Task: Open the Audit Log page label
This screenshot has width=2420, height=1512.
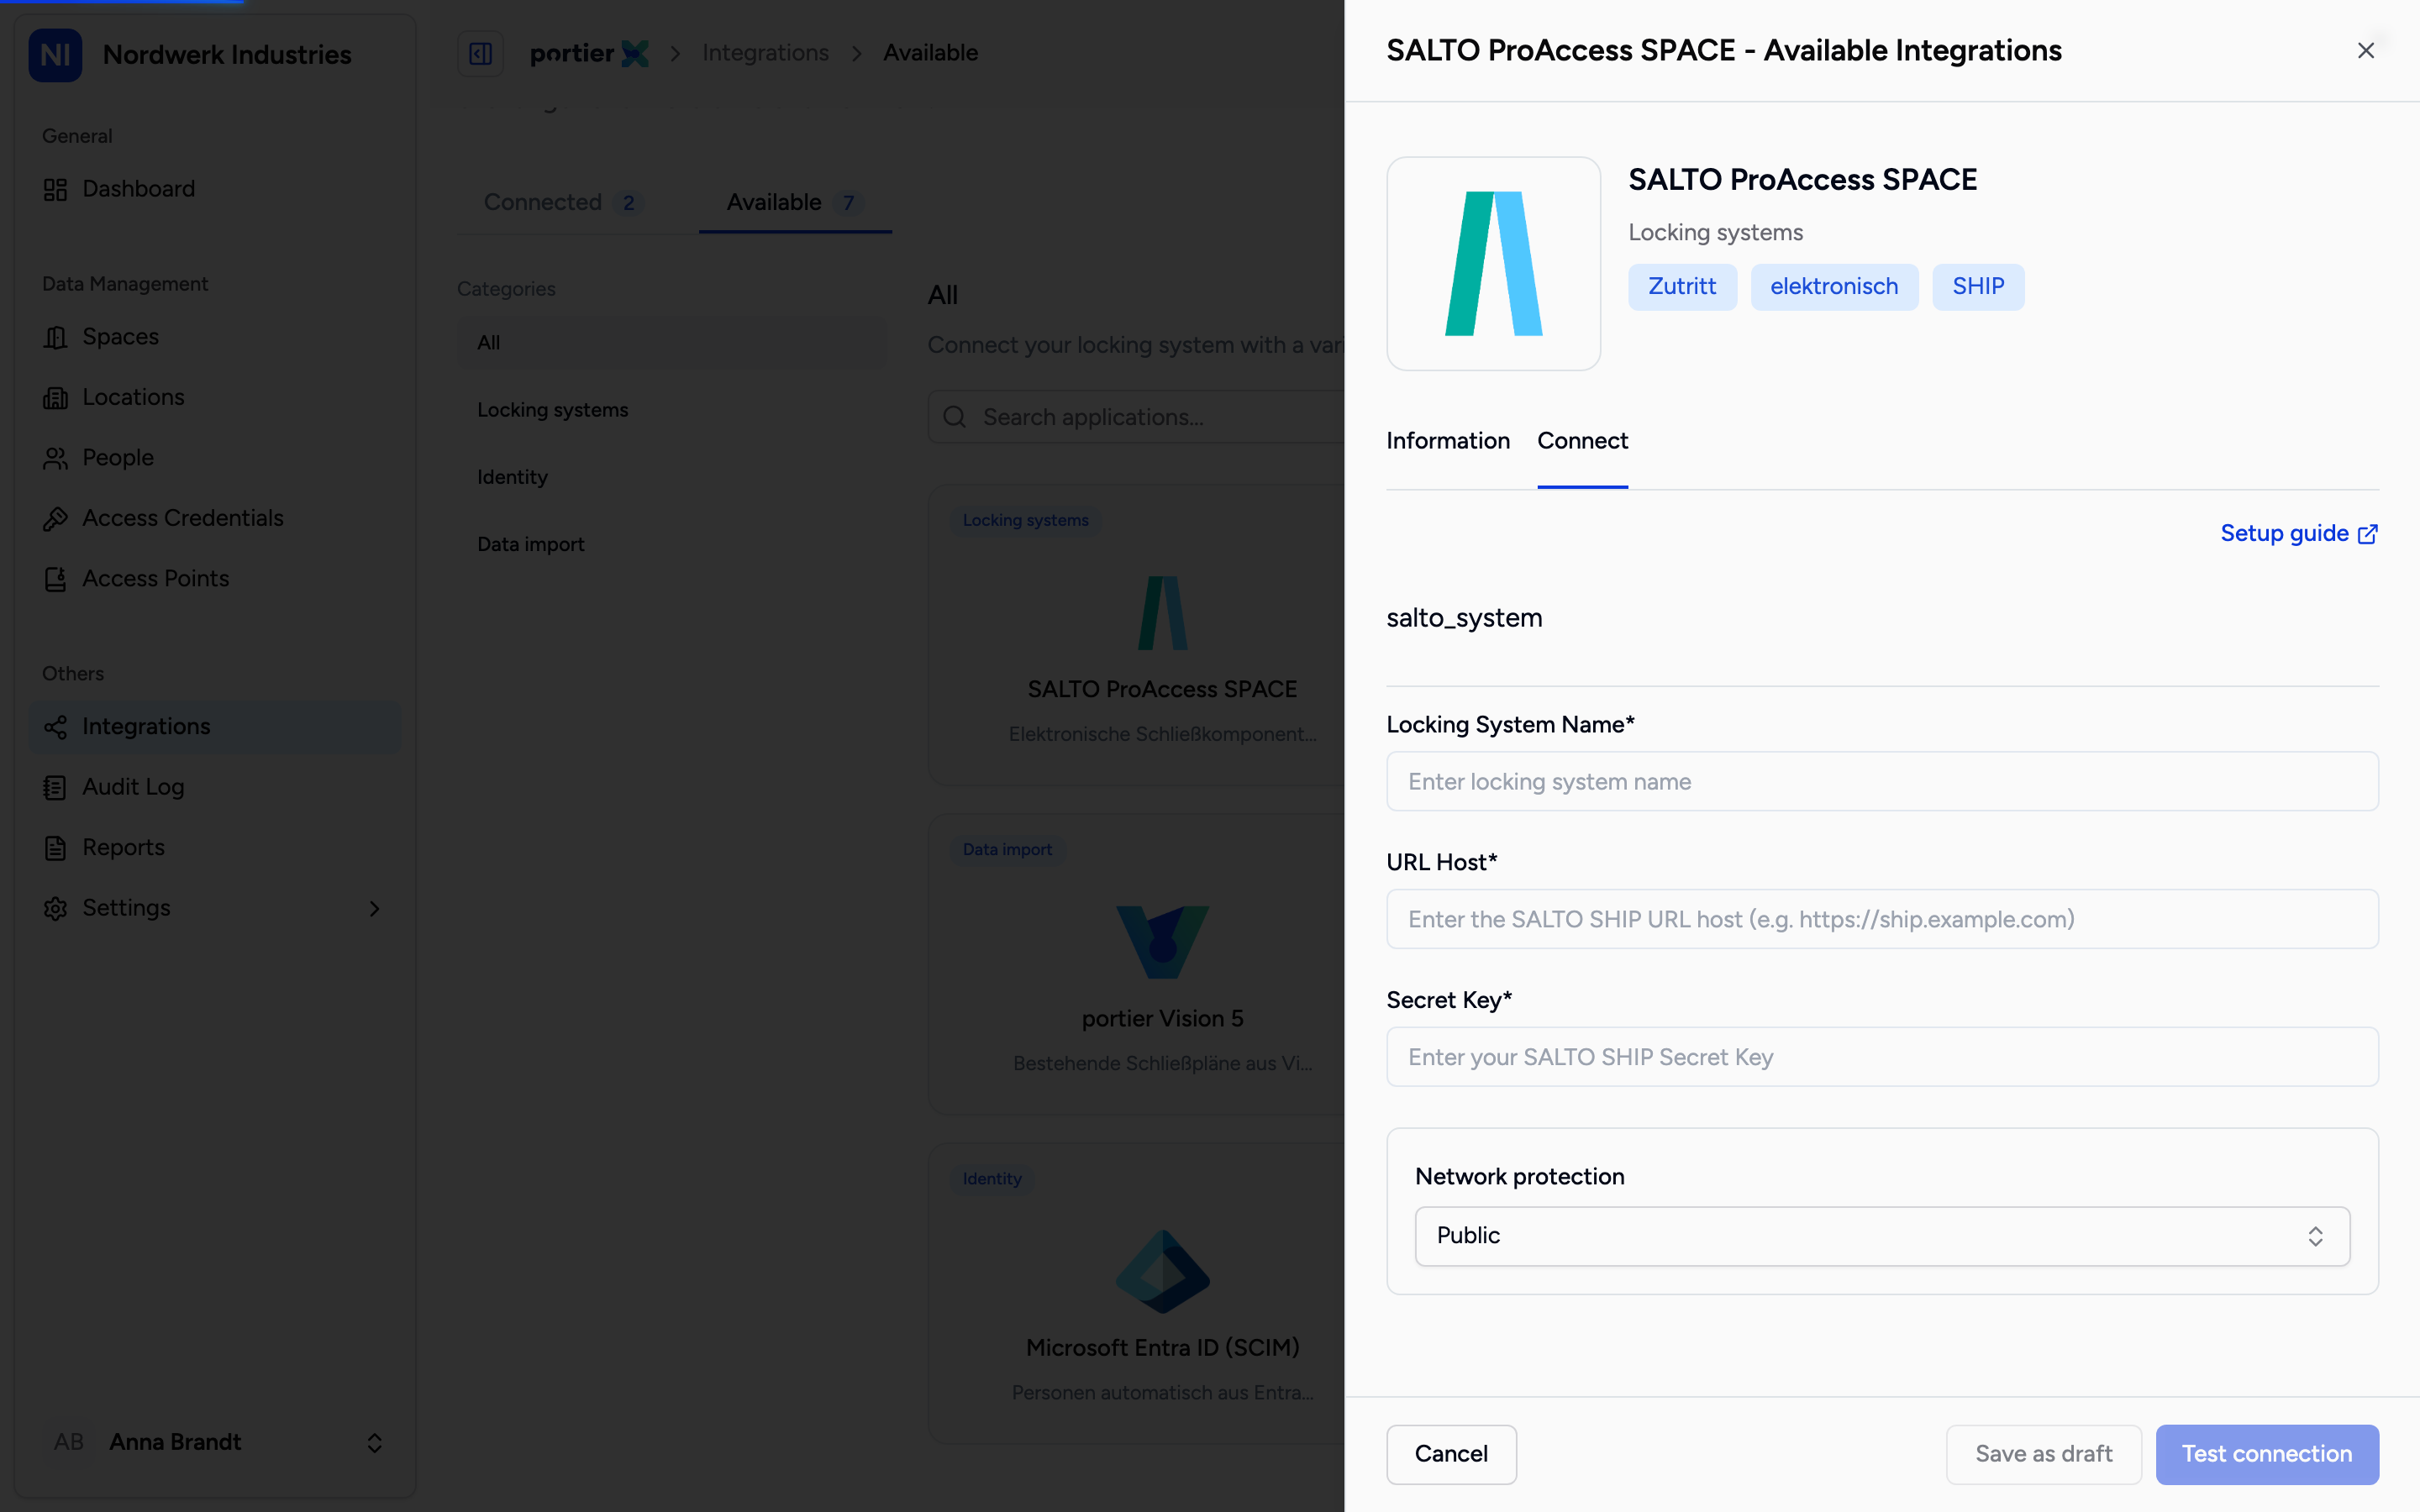Action: (133, 788)
